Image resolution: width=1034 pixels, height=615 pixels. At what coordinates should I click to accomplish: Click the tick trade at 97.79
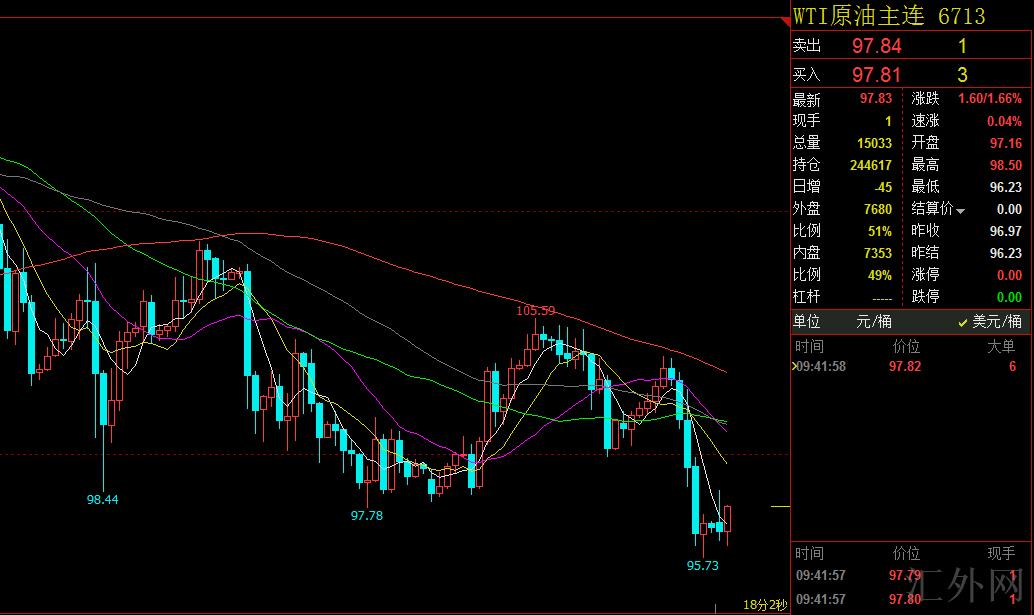click(905, 575)
